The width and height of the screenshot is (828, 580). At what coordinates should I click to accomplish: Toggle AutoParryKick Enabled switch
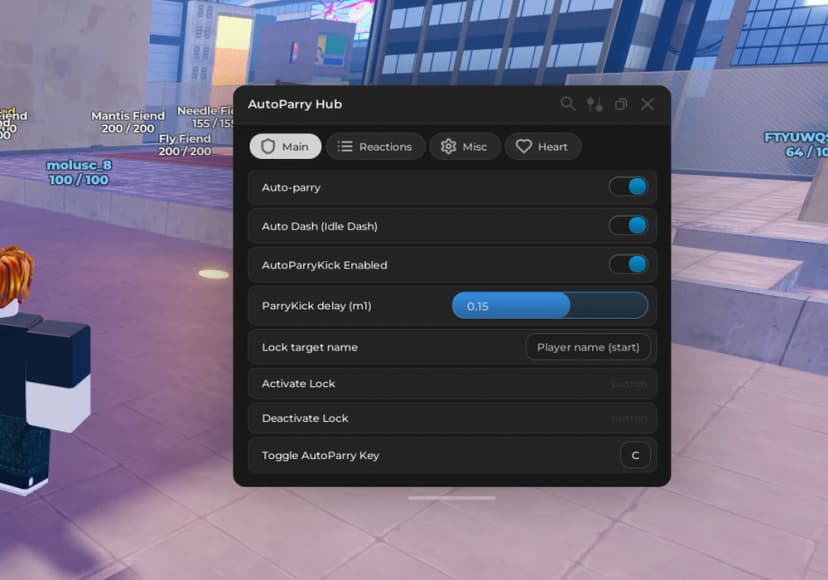click(x=628, y=264)
